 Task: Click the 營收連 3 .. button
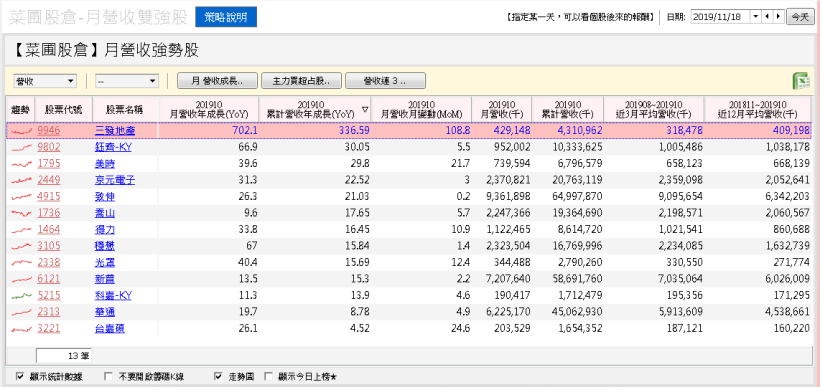tap(385, 81)
